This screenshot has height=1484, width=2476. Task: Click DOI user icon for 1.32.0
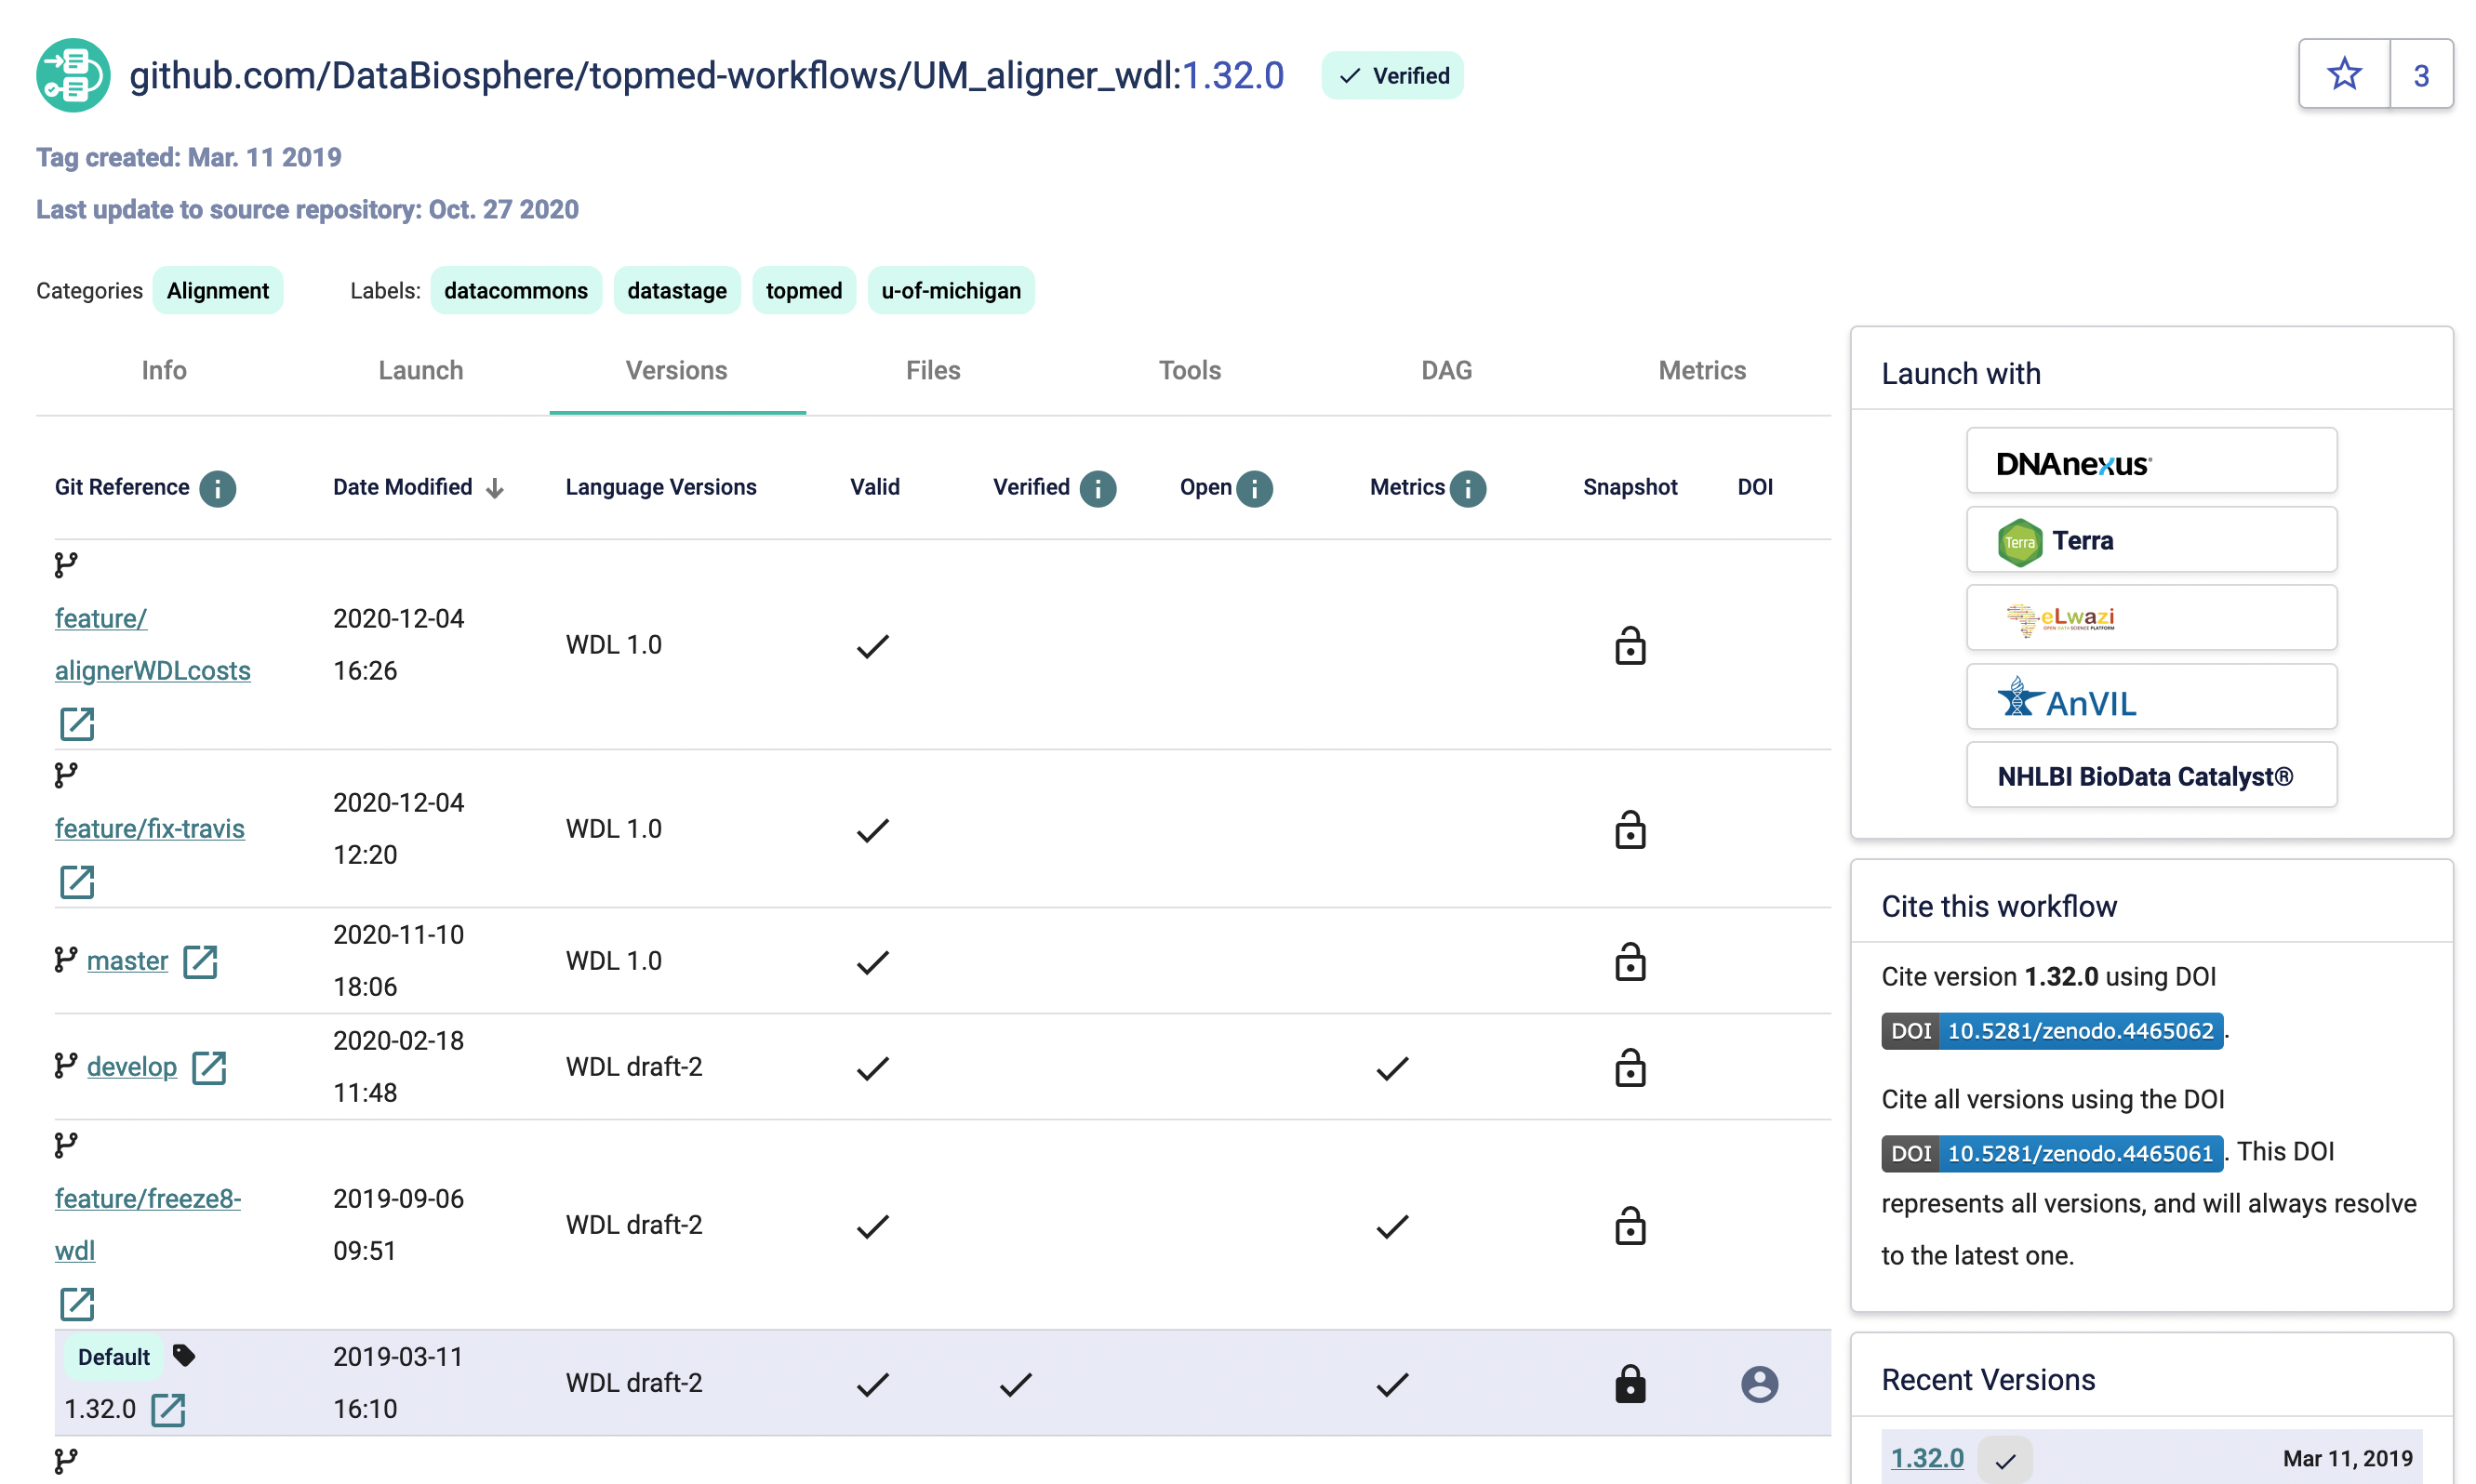pos(1759,1384)
